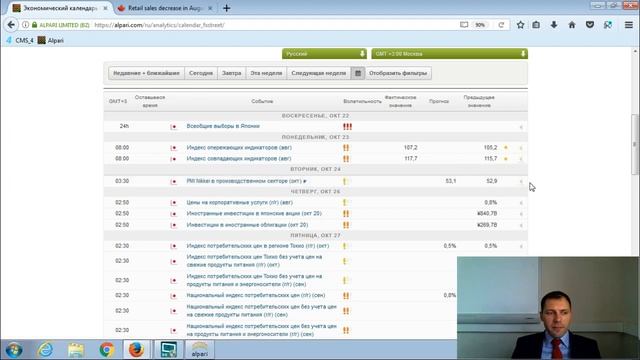This screenshot has height=360, width=640.
Task: Open the Firefox hamburger menu
Action: (x=629, y=25)
